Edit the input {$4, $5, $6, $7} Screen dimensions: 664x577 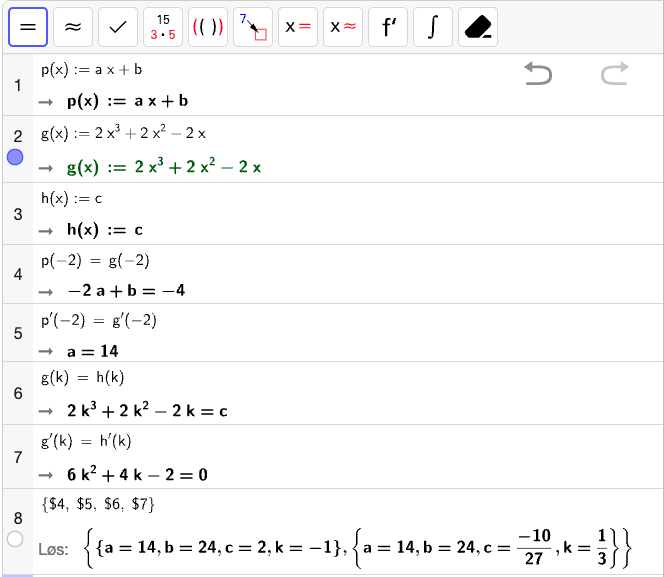tap(98, 503)
